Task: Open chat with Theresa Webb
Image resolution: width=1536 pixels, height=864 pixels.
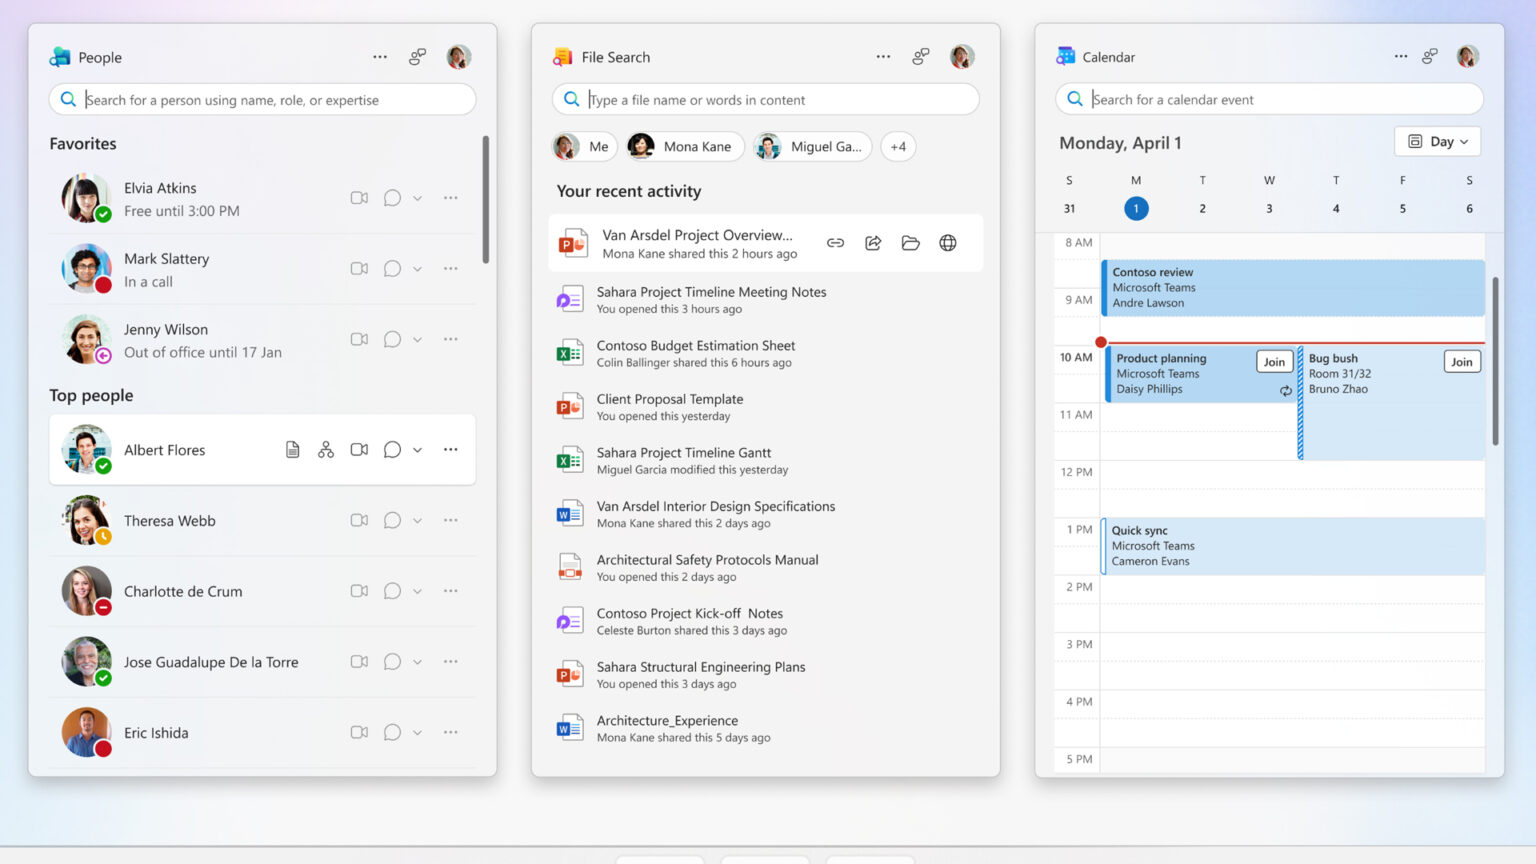Action: 392,521
